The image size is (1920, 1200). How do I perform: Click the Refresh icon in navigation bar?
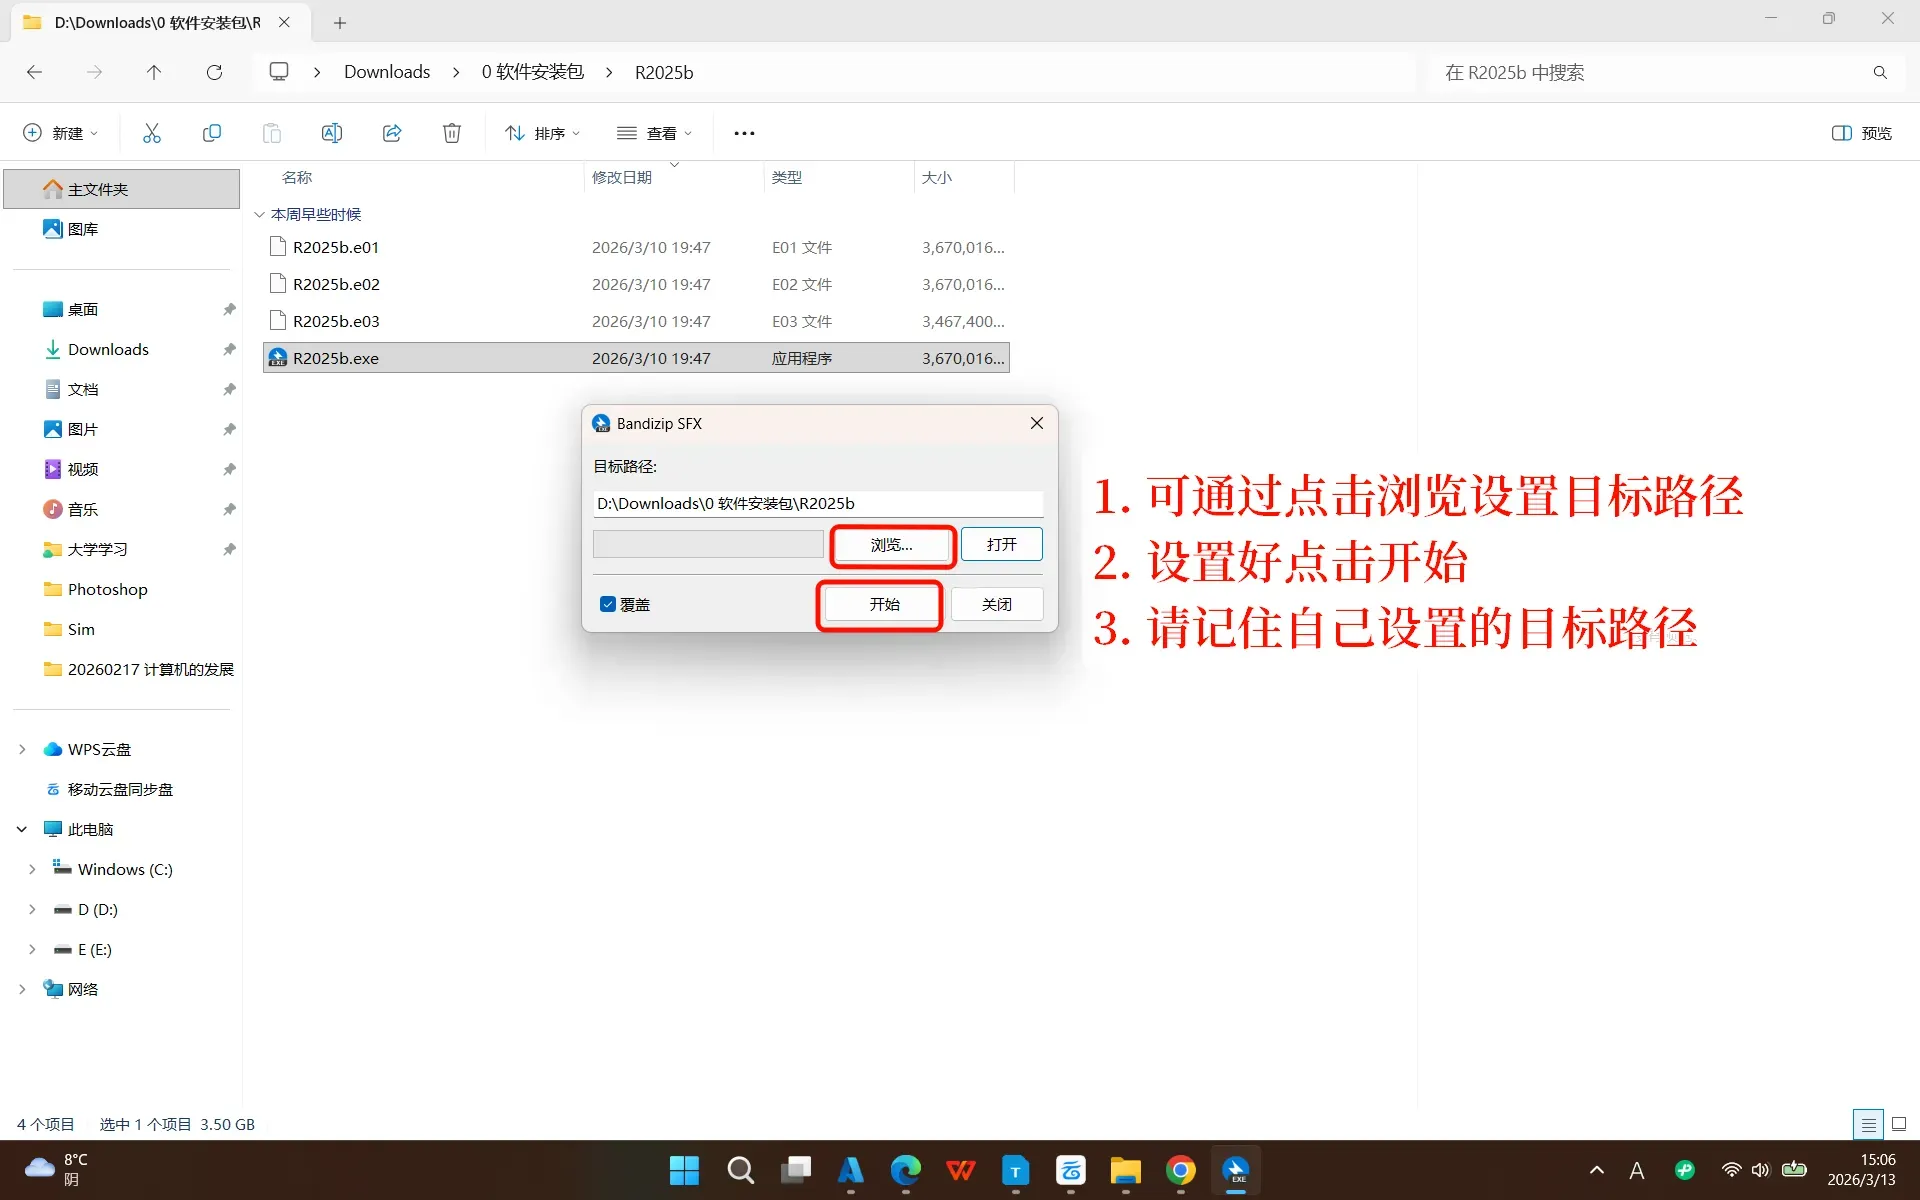(214, 72)
